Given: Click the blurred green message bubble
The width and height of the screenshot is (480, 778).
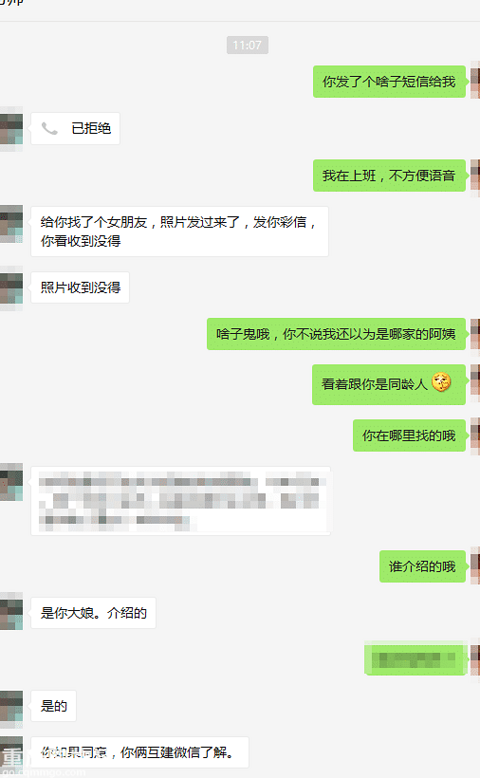Looking at the screenshot, I should (x=415, y=659).
